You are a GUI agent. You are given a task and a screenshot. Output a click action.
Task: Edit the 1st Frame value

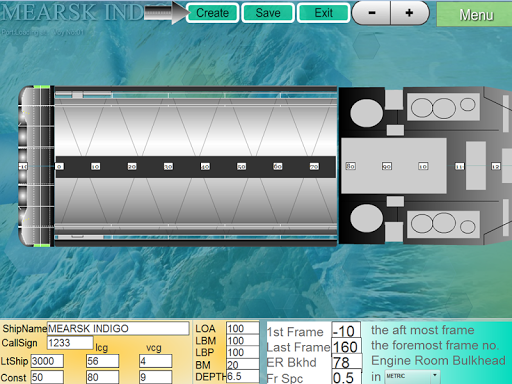click(x=346, y=331)
